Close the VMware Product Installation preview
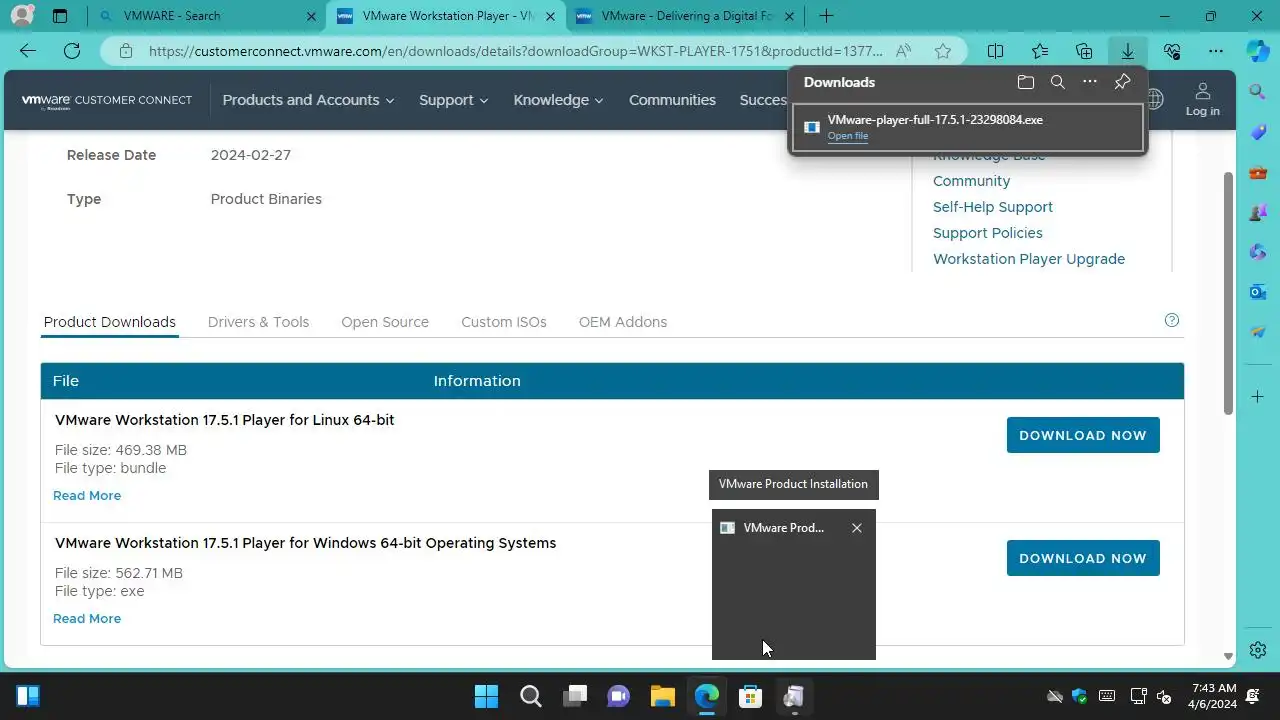The image size is (1280, 720). (857, 528)
